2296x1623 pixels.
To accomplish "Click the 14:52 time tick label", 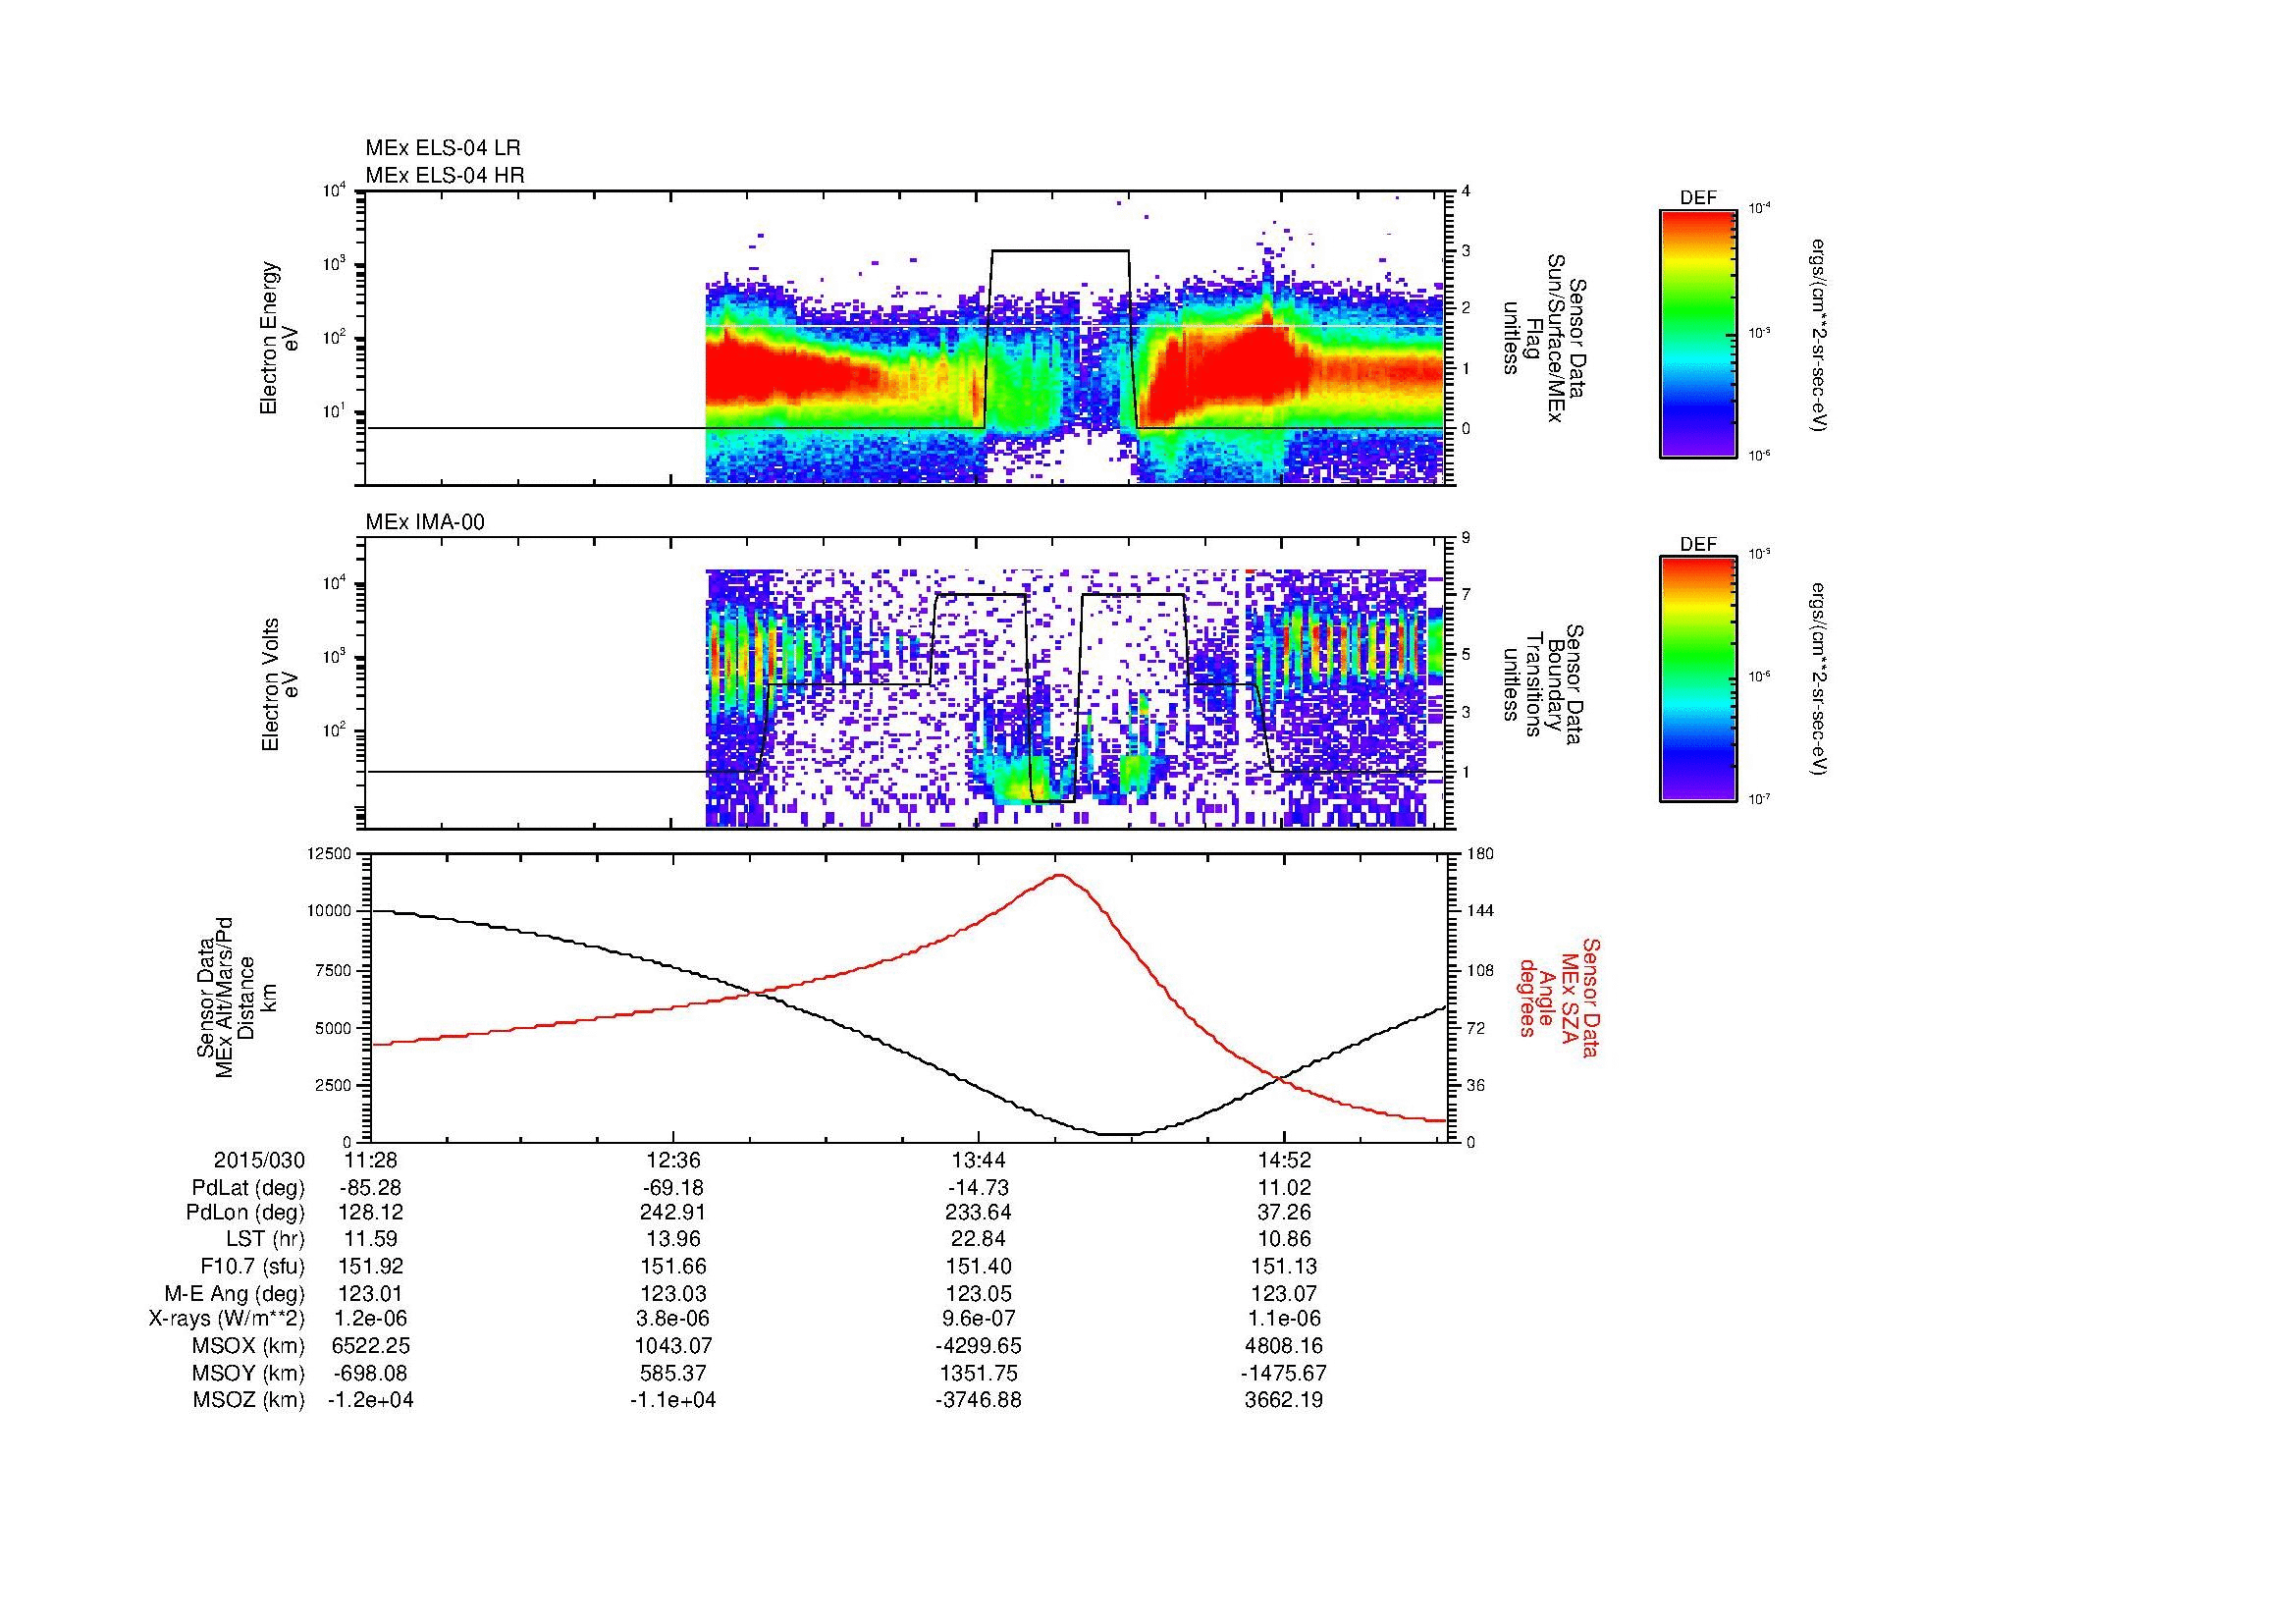I will [x=1284, y=1160].
